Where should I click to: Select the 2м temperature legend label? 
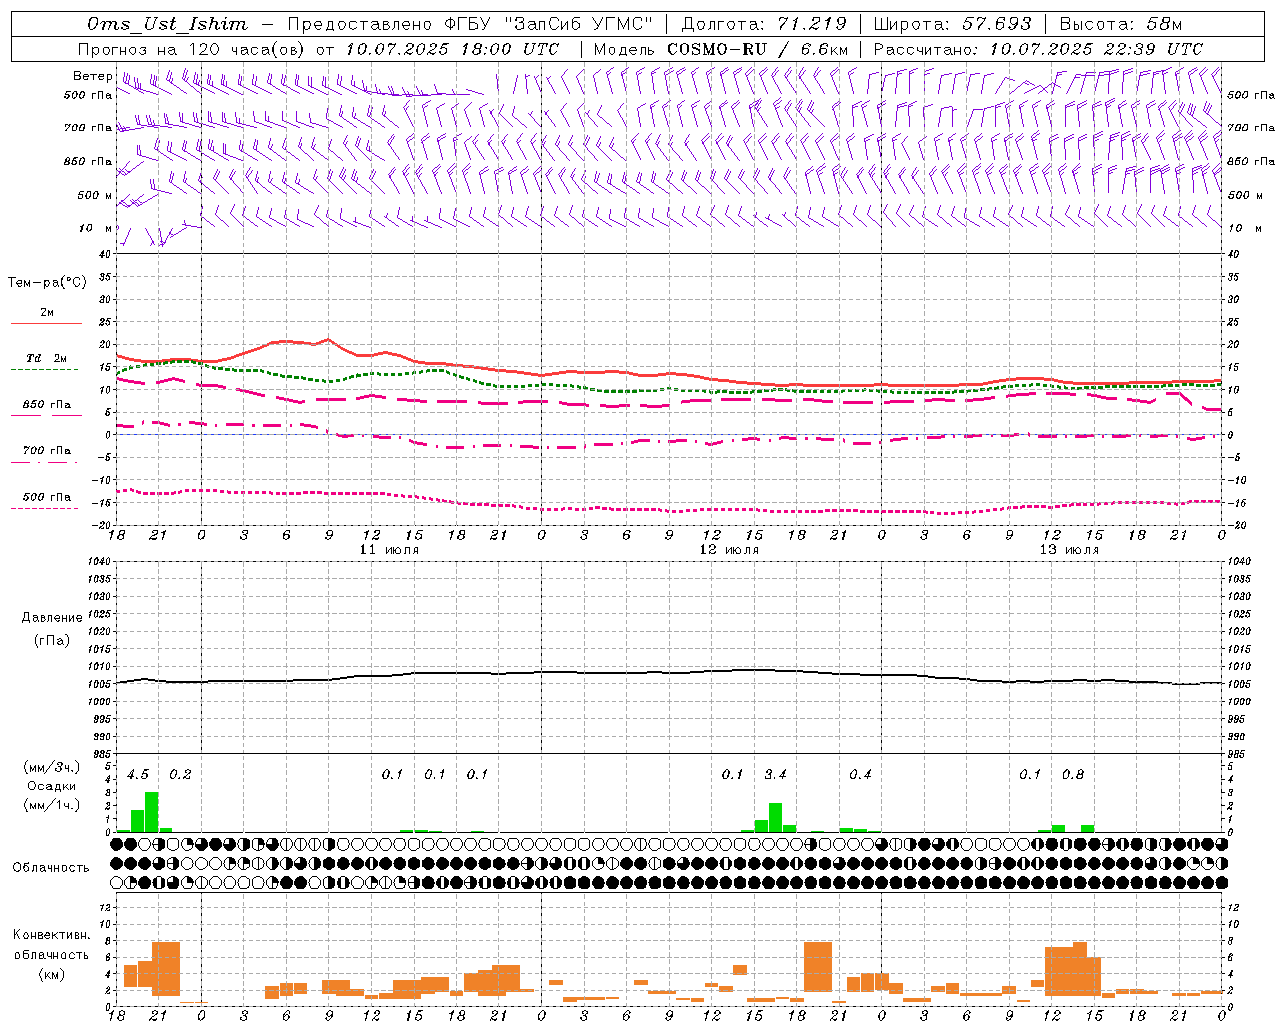point(47,312)
